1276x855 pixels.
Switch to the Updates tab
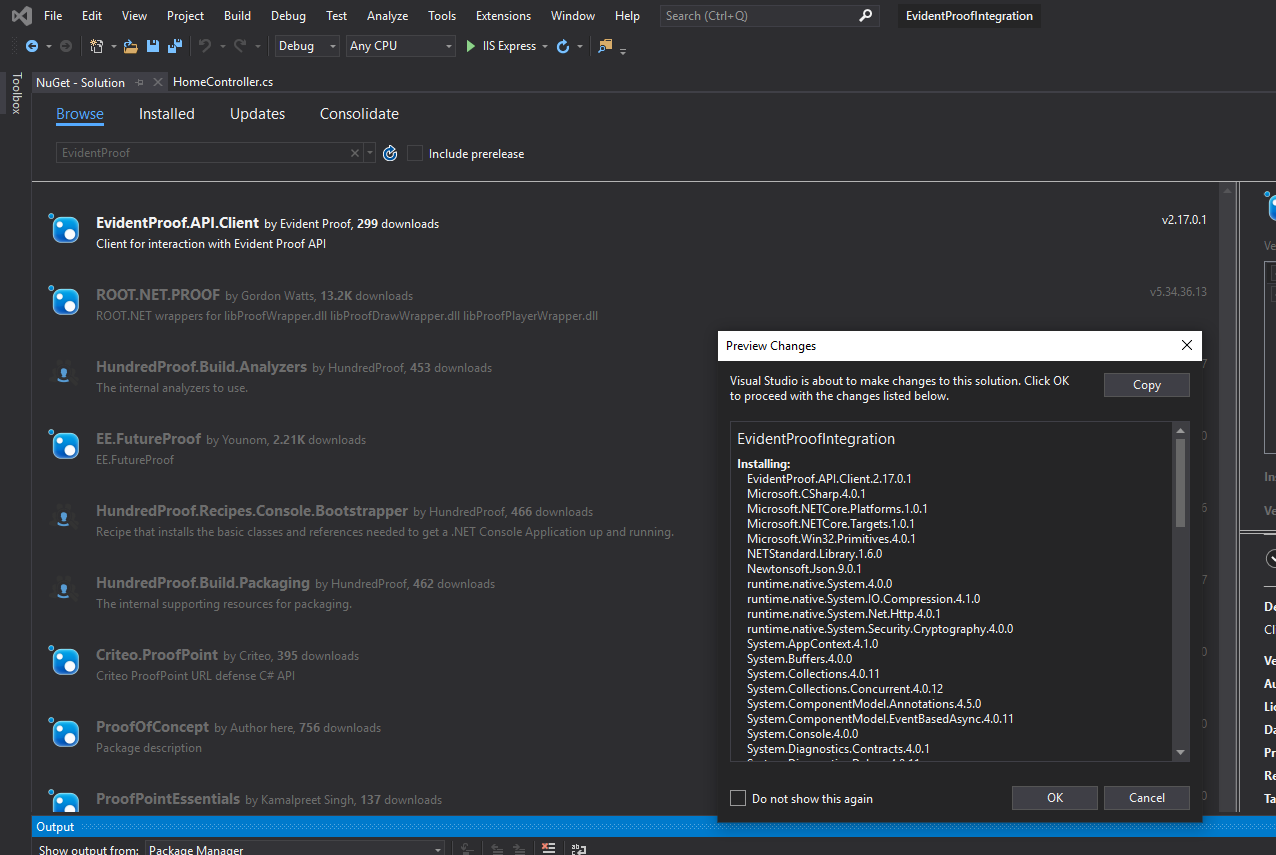257,114
